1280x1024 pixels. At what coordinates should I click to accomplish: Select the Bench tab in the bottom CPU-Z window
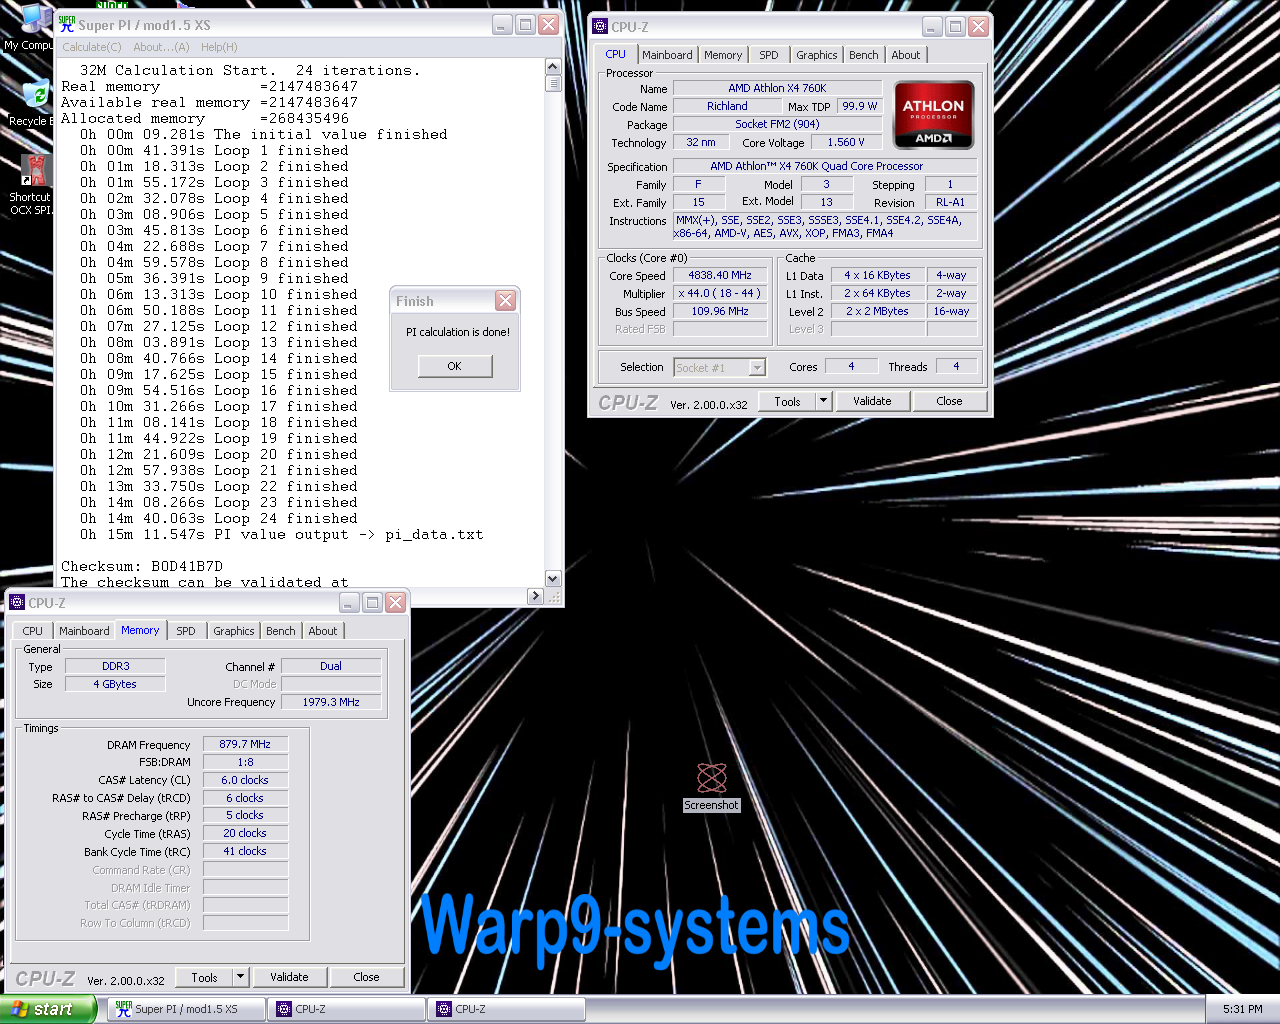pyautogui.click(x=281, y=631)
